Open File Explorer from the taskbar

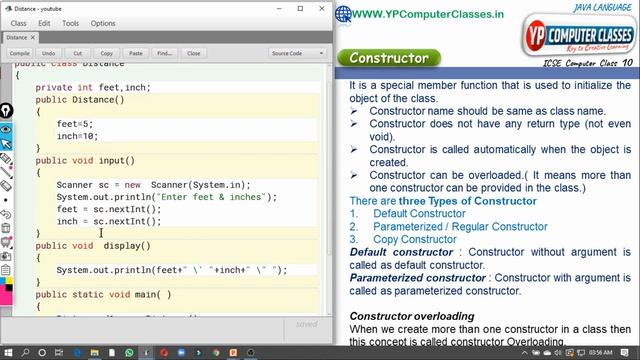pyautogui.click(x=94, y=353)
